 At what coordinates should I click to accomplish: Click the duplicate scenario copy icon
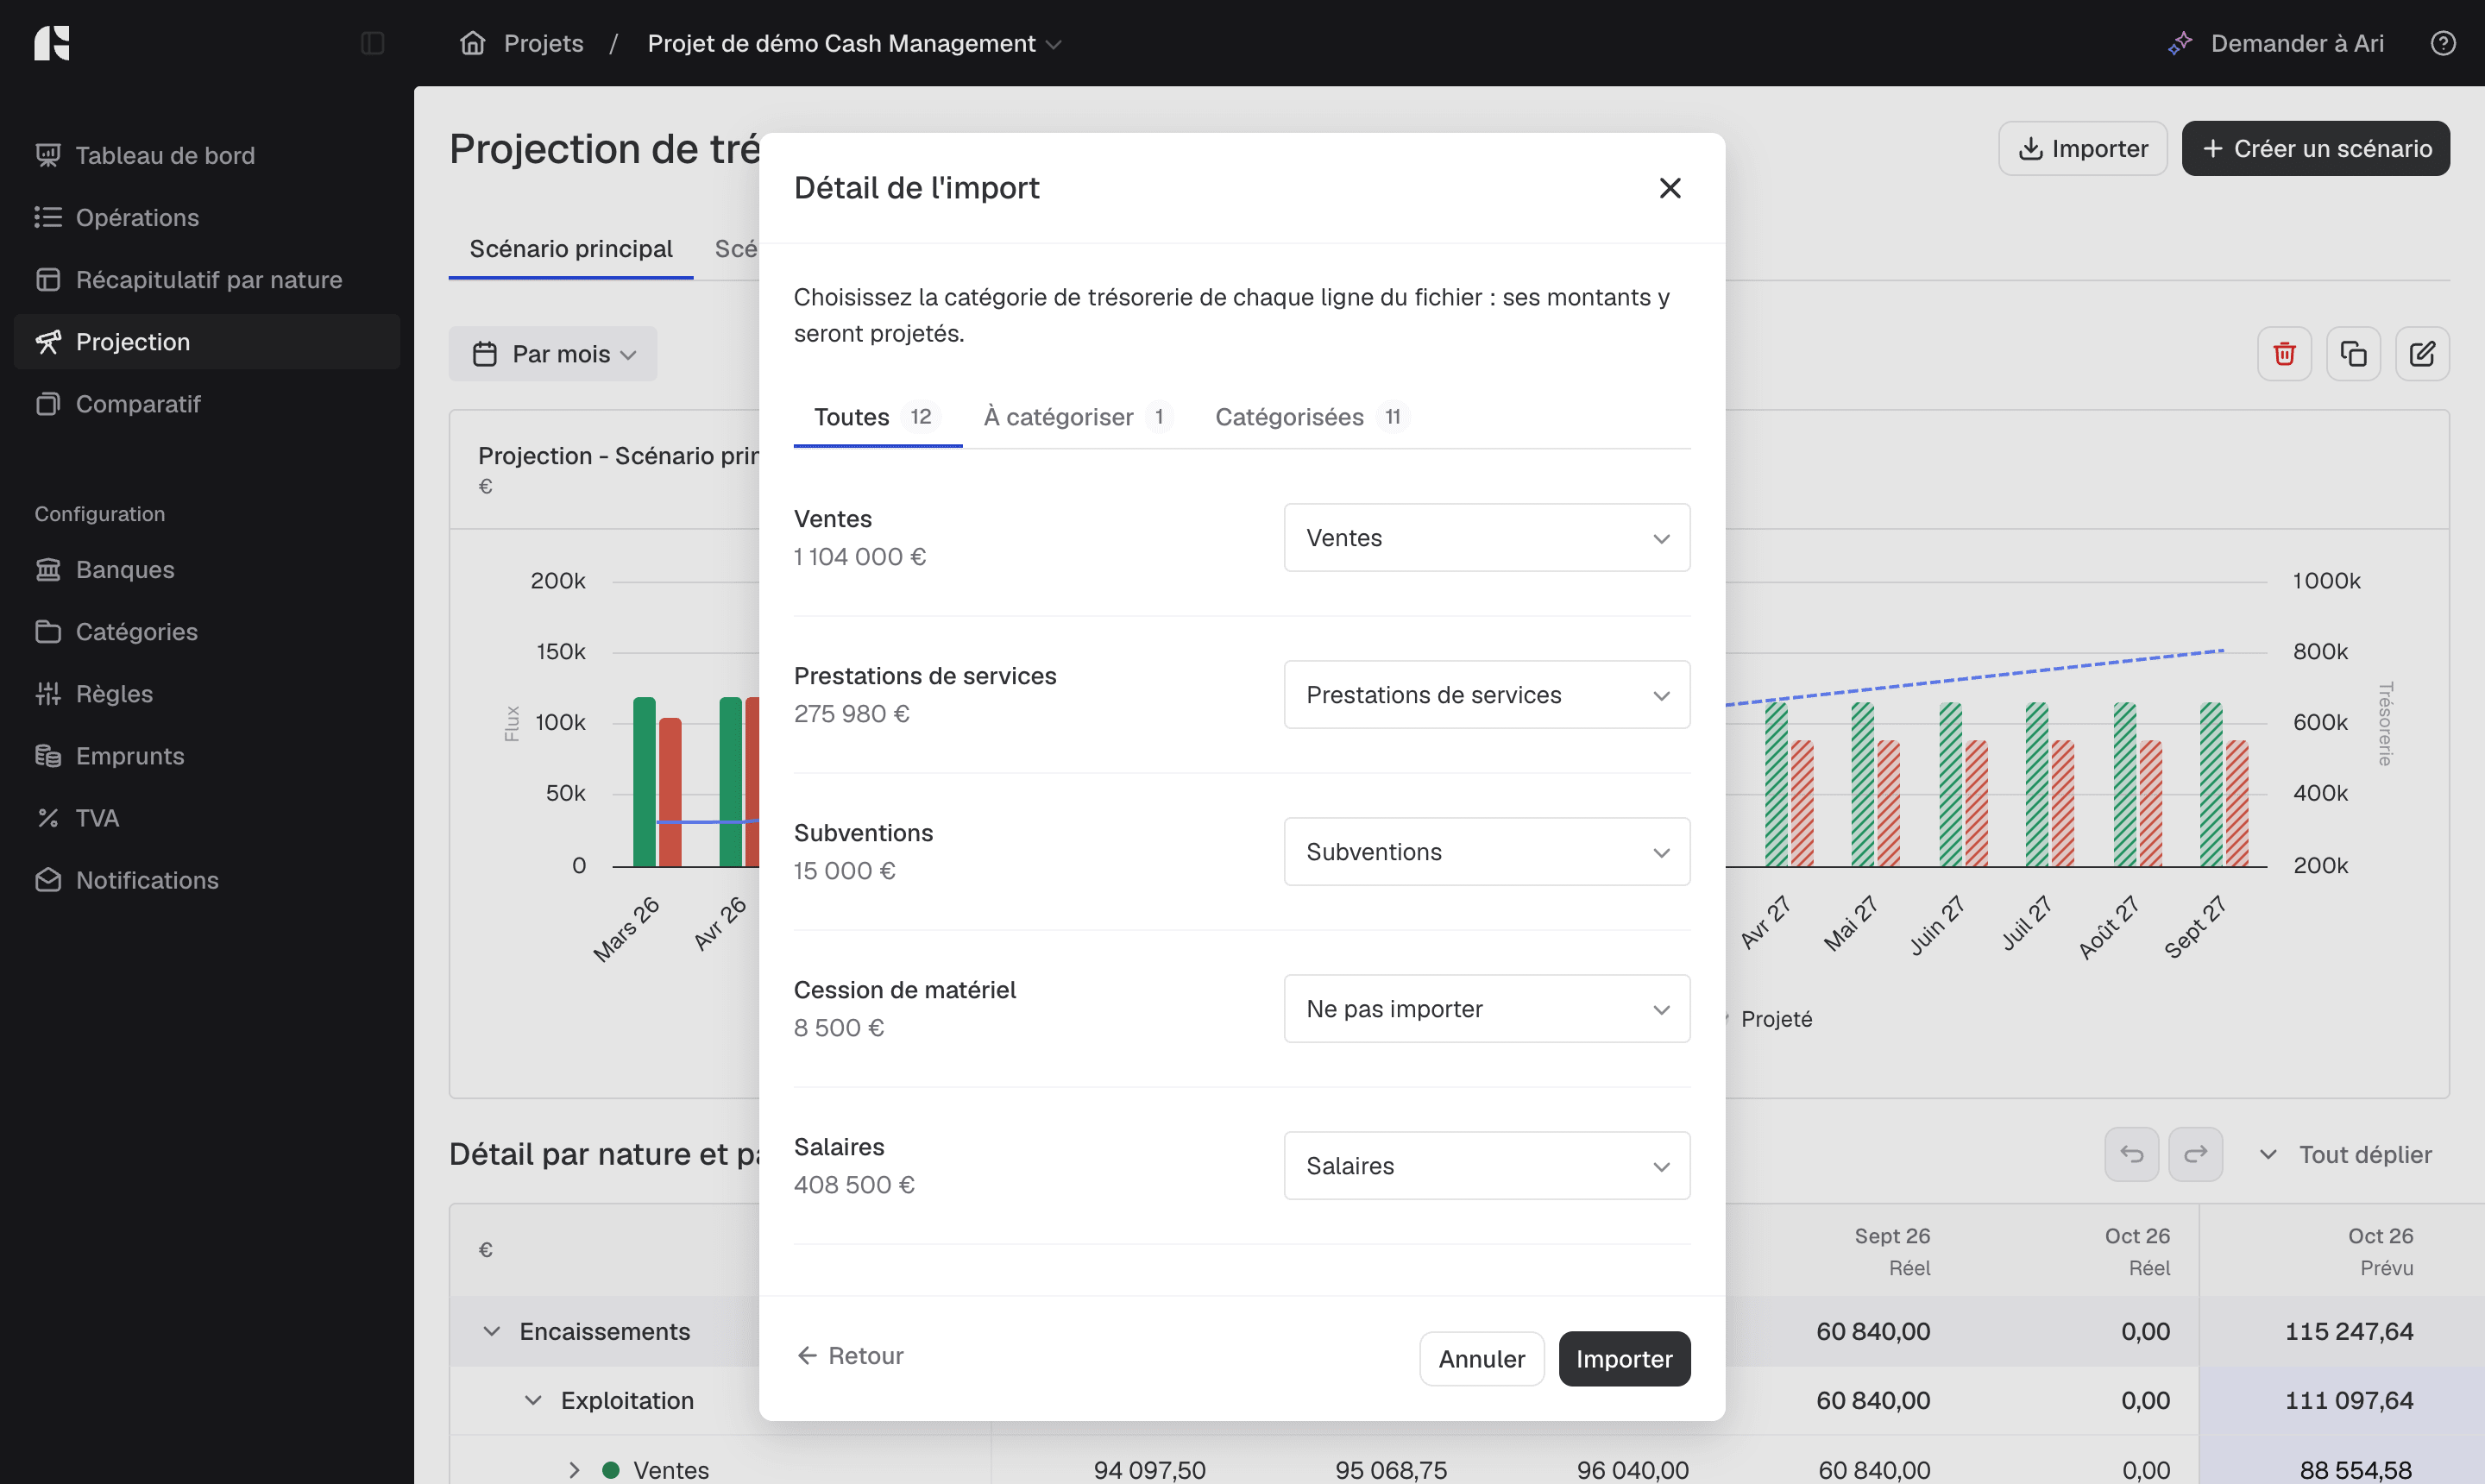click(2353, 354)
